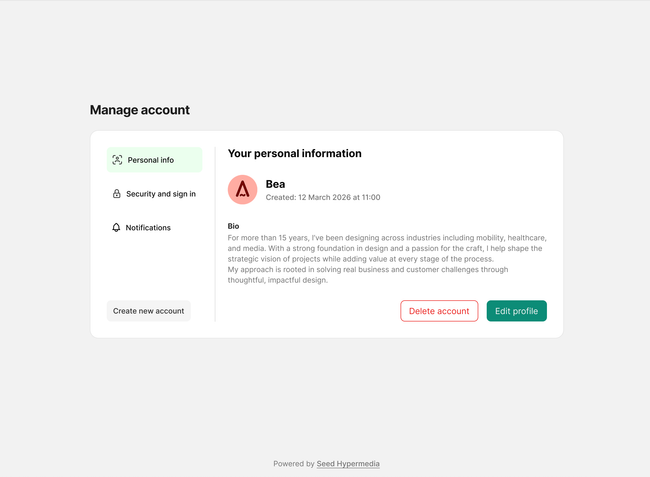Click the account created date text
Screen dimensions: 650x477
point(323,198)
